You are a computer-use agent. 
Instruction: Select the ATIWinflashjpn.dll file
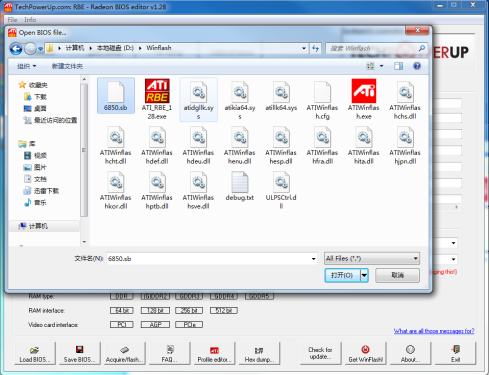[x=405, y=145]
